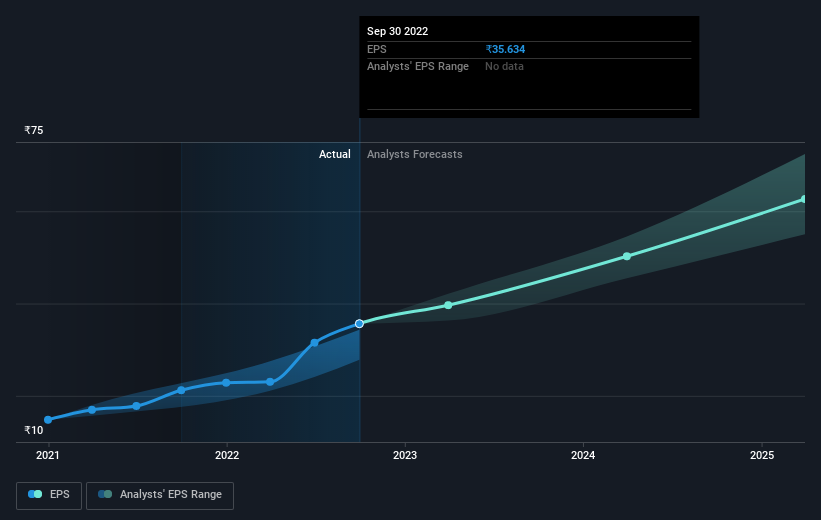Toggle the Analysts' EPS Range legend
Image resolution: width=821 pixels, height=520 pixels.
[x=160, y=495]
